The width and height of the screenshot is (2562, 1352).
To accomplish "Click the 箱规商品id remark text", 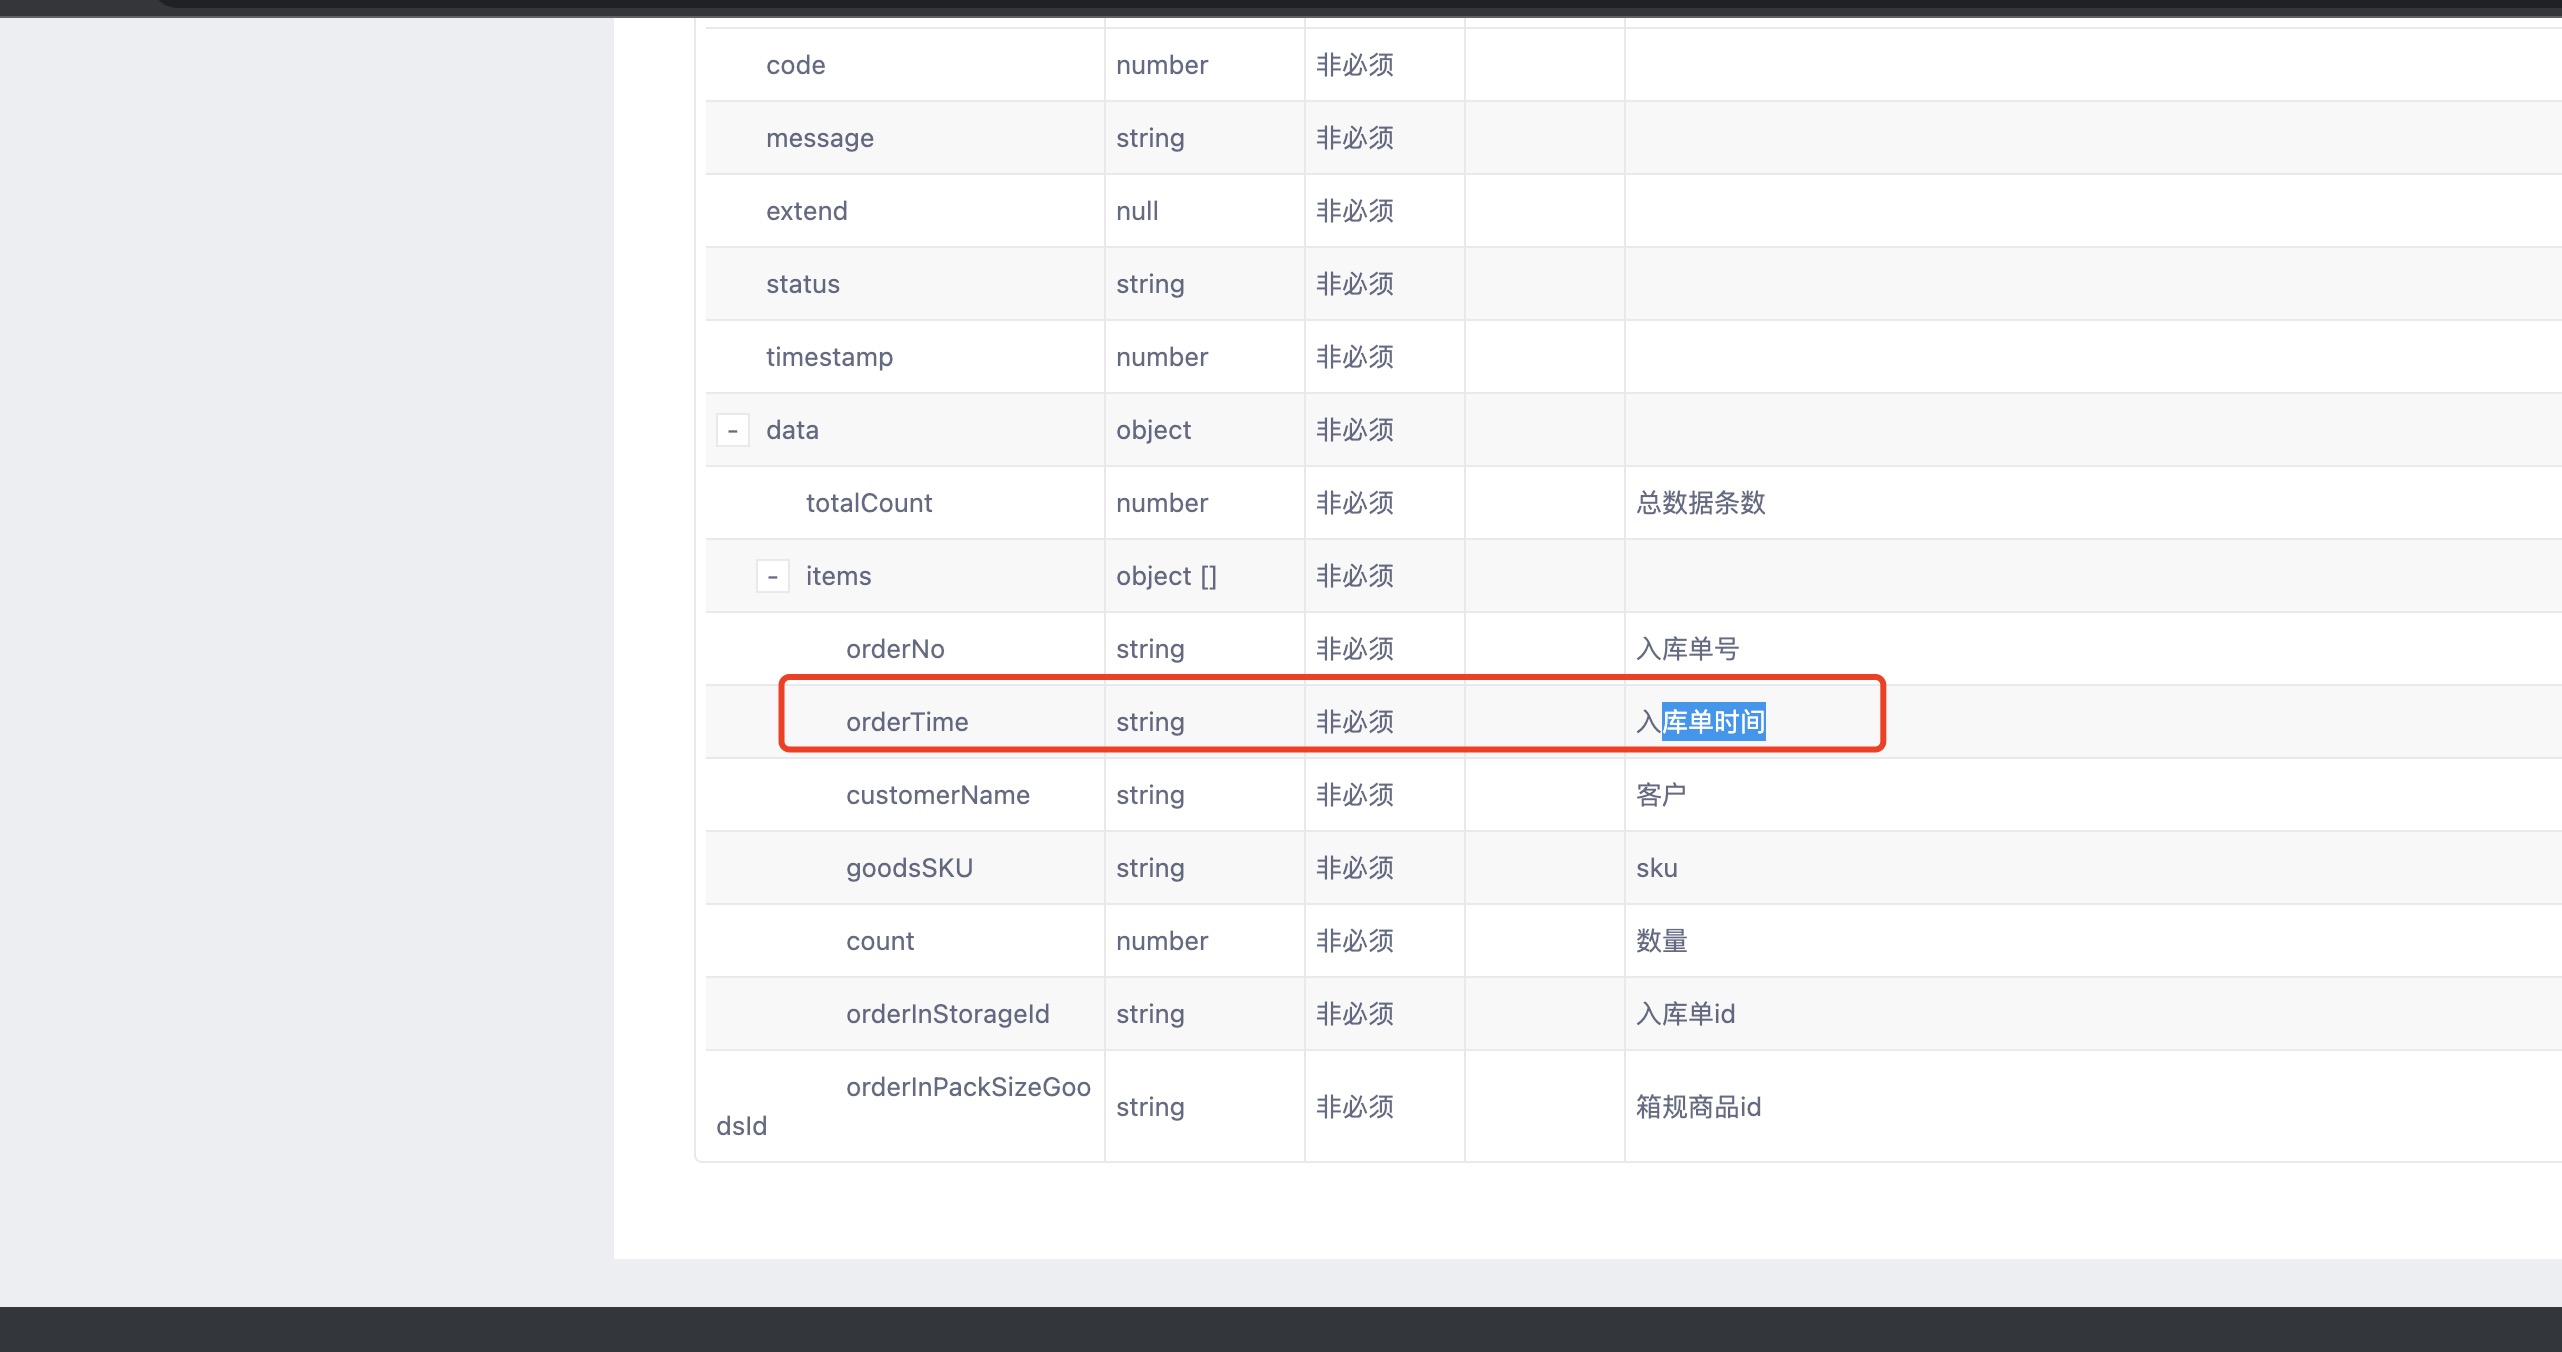I will coord(1698,1107).
